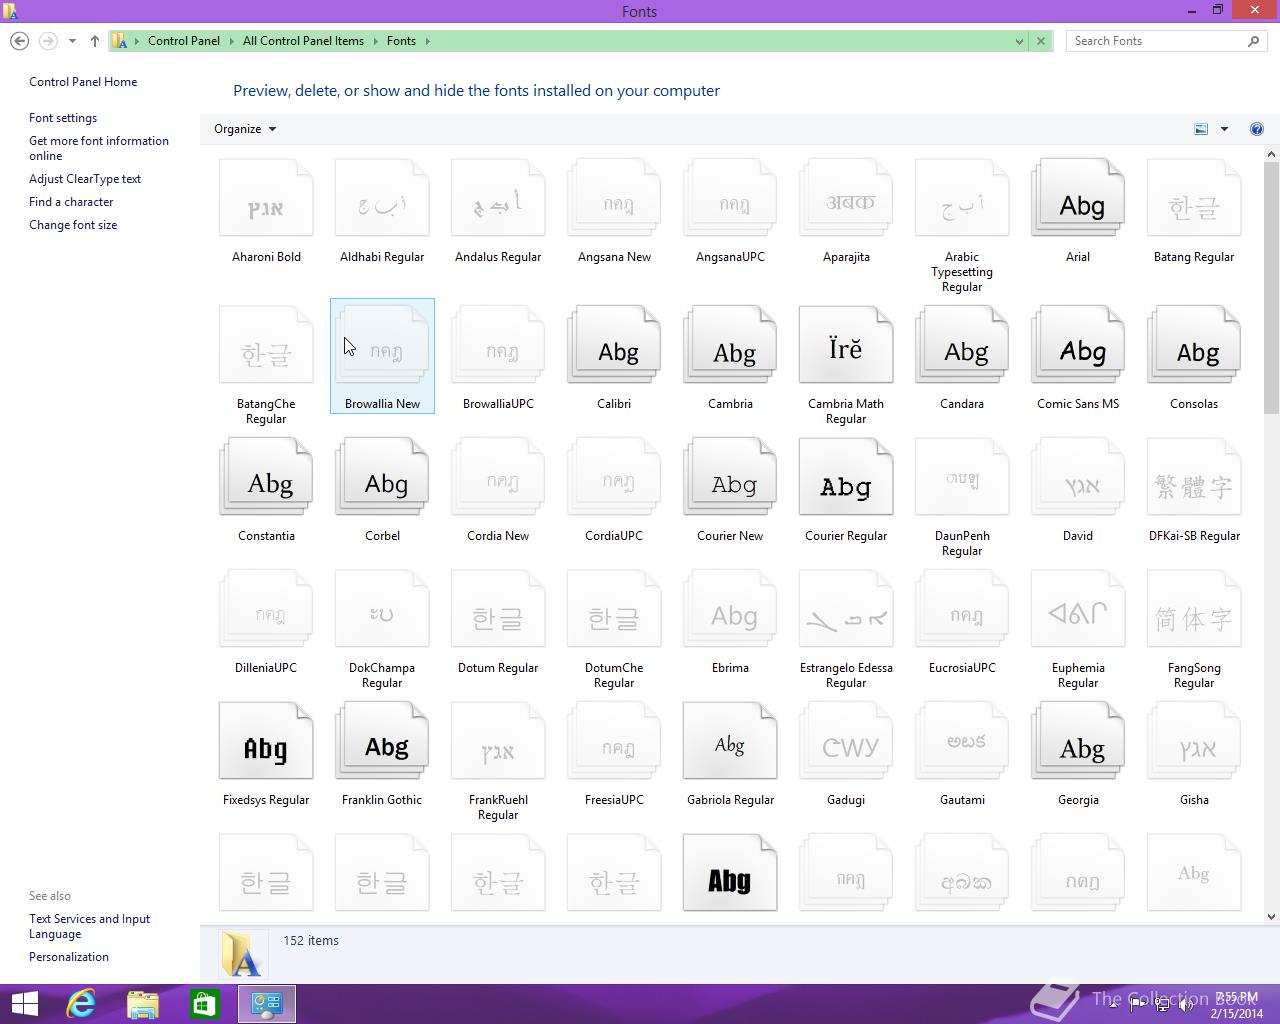Open the Windows Store taskbar icon
The image size is (1280, 1024).
[x=205, y=1004]
